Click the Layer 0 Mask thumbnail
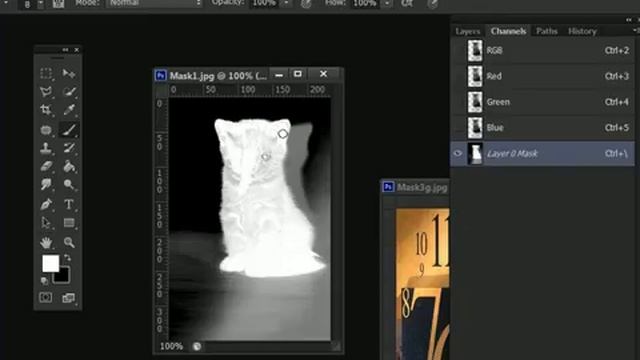Image resolution: width=640 pixels, height=360 pixels. [475, 153]
